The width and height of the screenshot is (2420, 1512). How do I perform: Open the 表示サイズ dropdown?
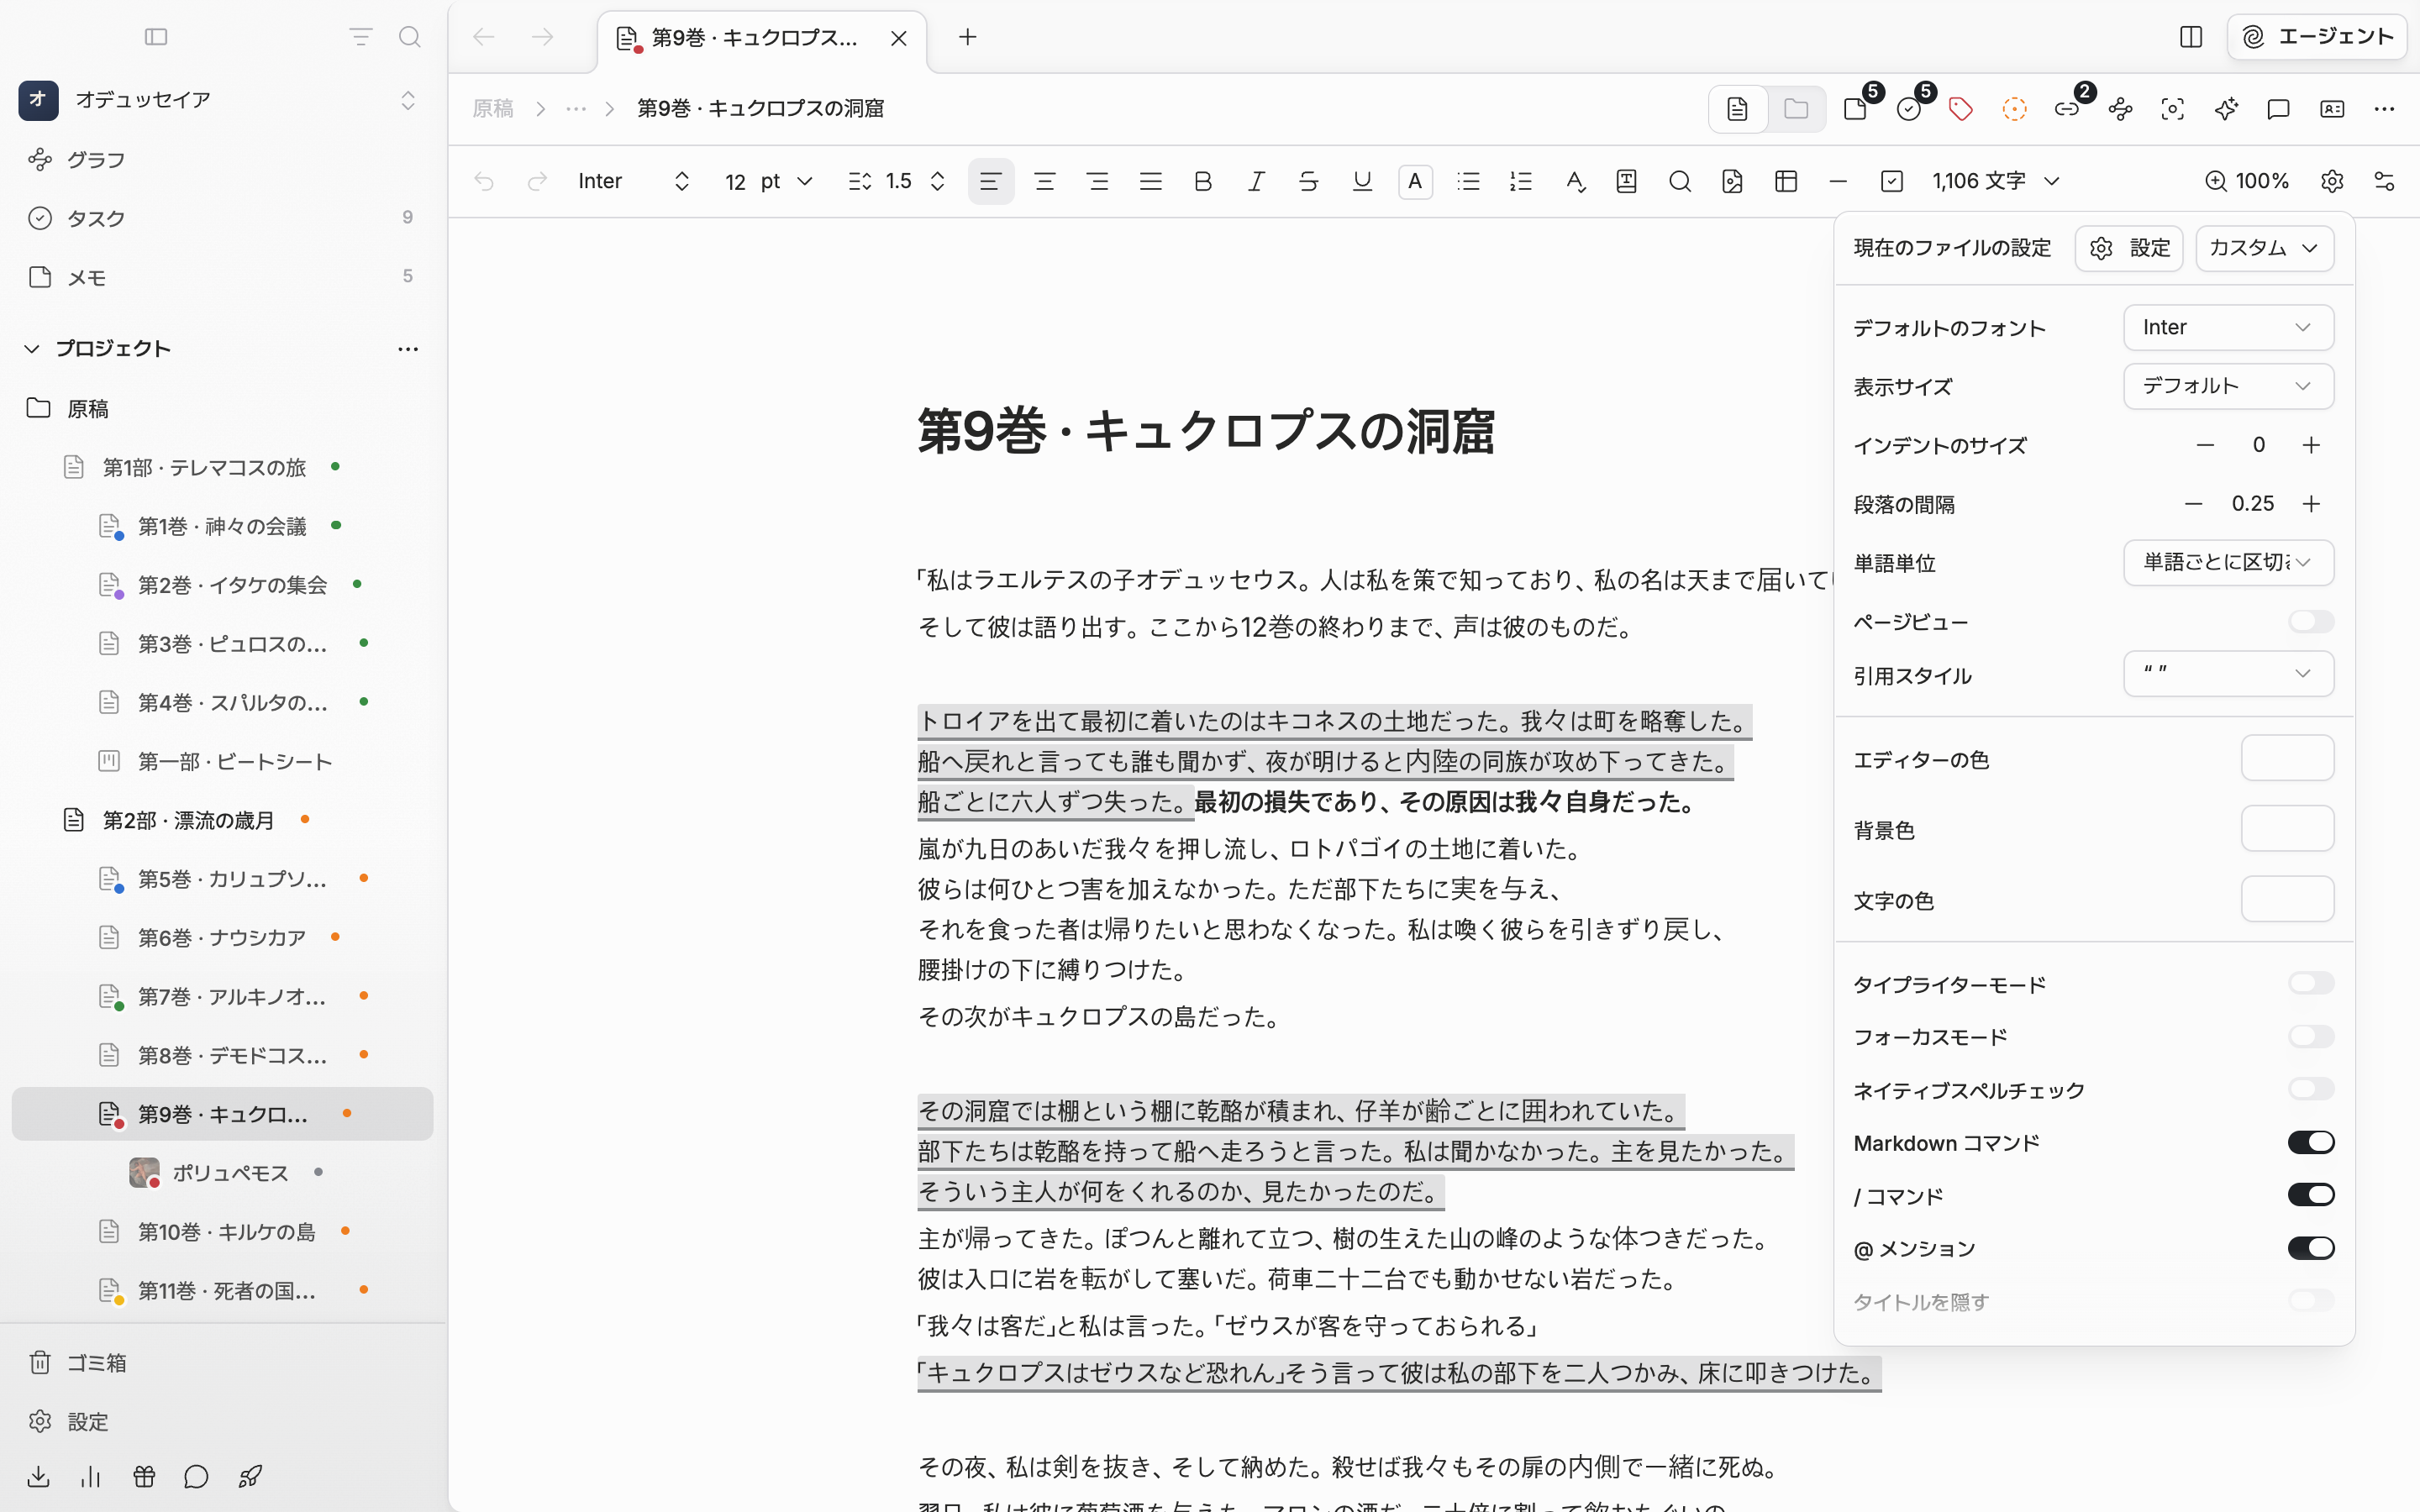(x=2228, y=386)
